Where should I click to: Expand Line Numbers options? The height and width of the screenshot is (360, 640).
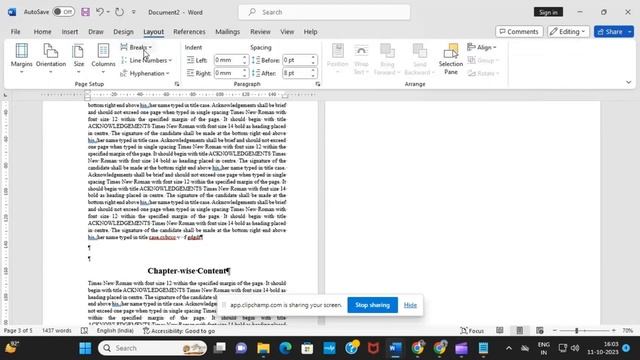[146, 60]
